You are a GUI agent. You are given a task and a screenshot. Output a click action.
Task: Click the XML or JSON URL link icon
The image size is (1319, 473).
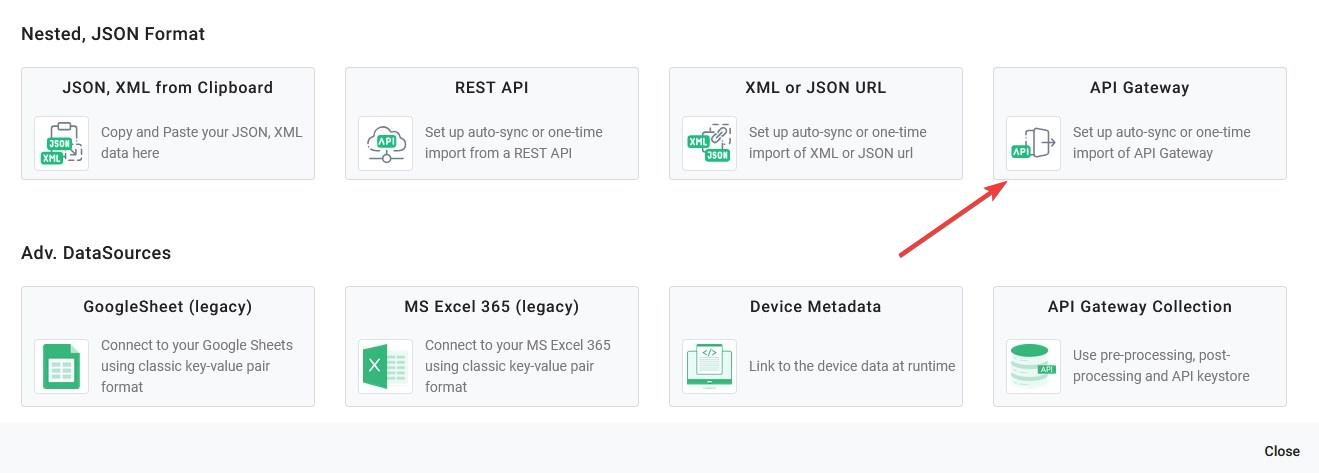[709, 143]
